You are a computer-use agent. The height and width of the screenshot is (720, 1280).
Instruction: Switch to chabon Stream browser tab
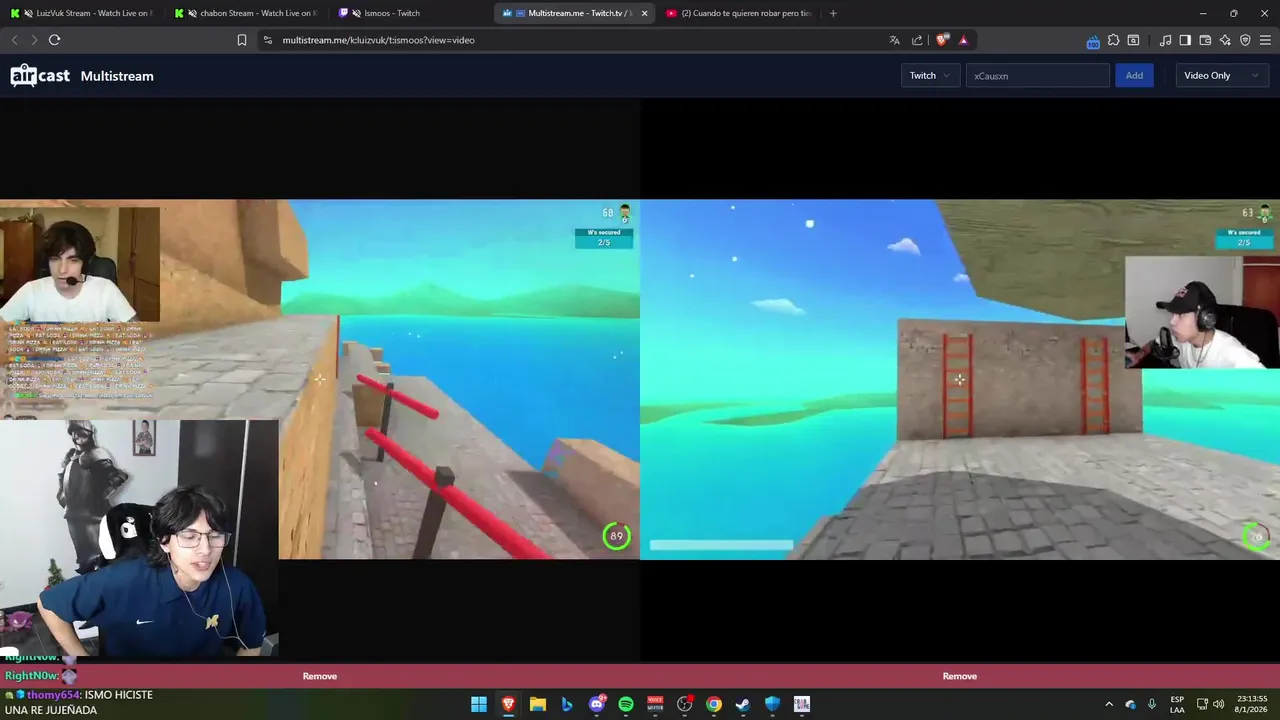[246, 13]
